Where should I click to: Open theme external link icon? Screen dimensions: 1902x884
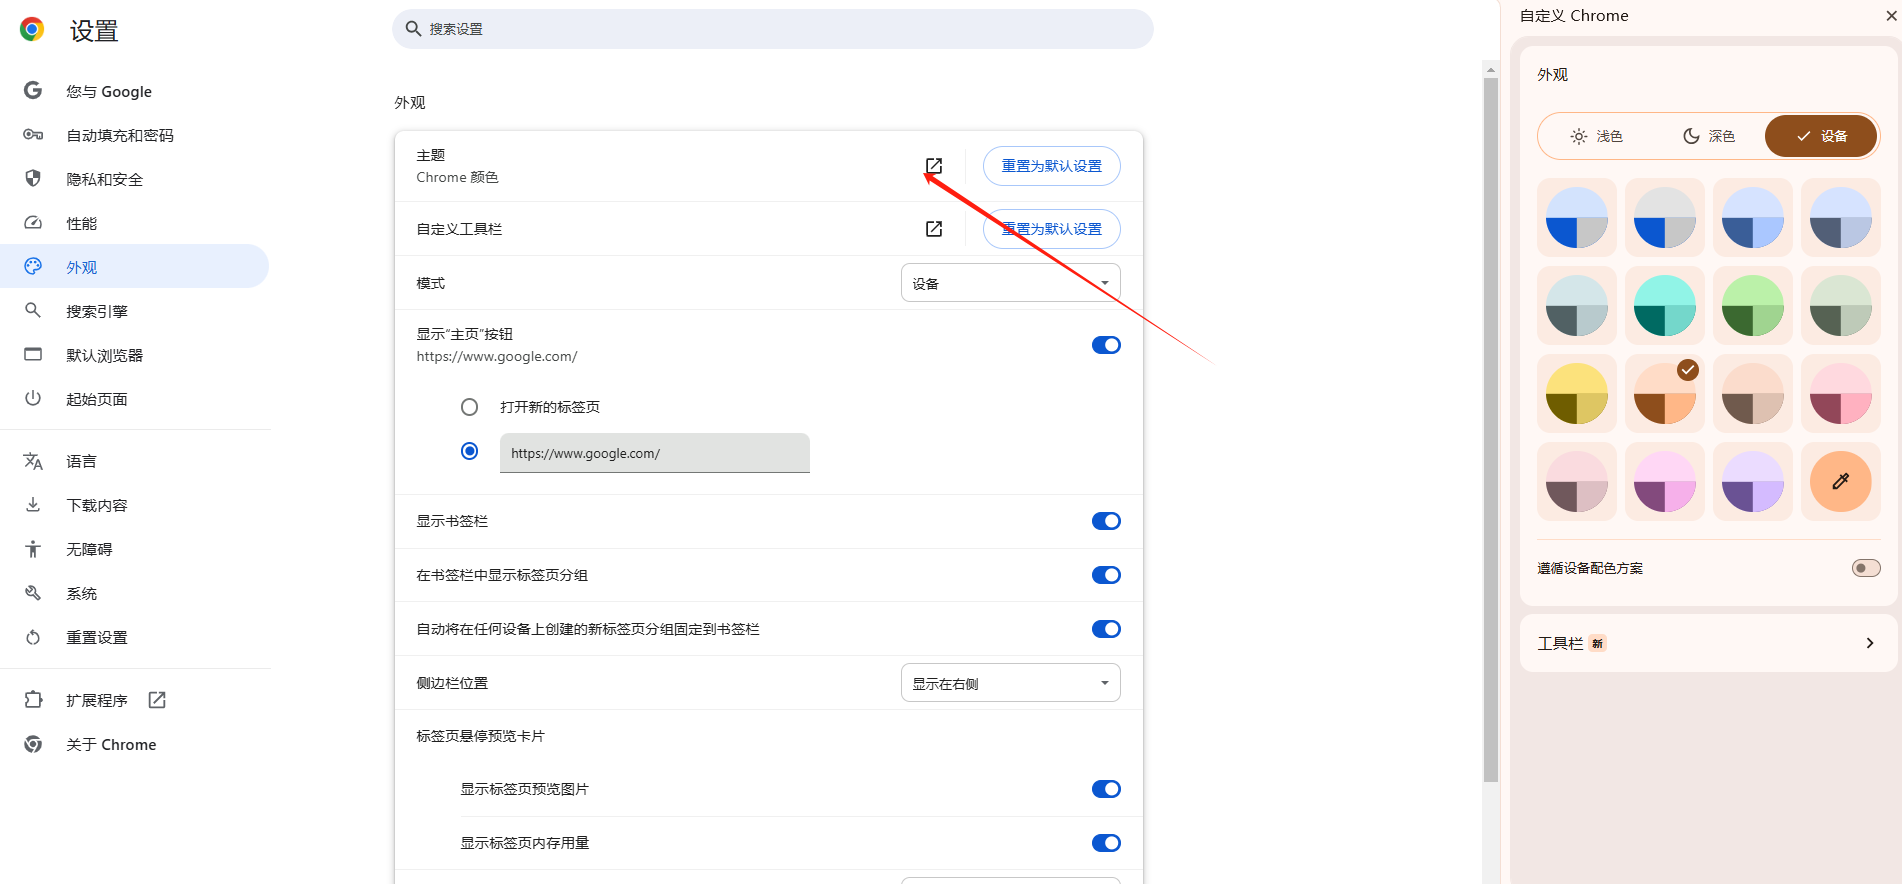click(x=934, y=166)
